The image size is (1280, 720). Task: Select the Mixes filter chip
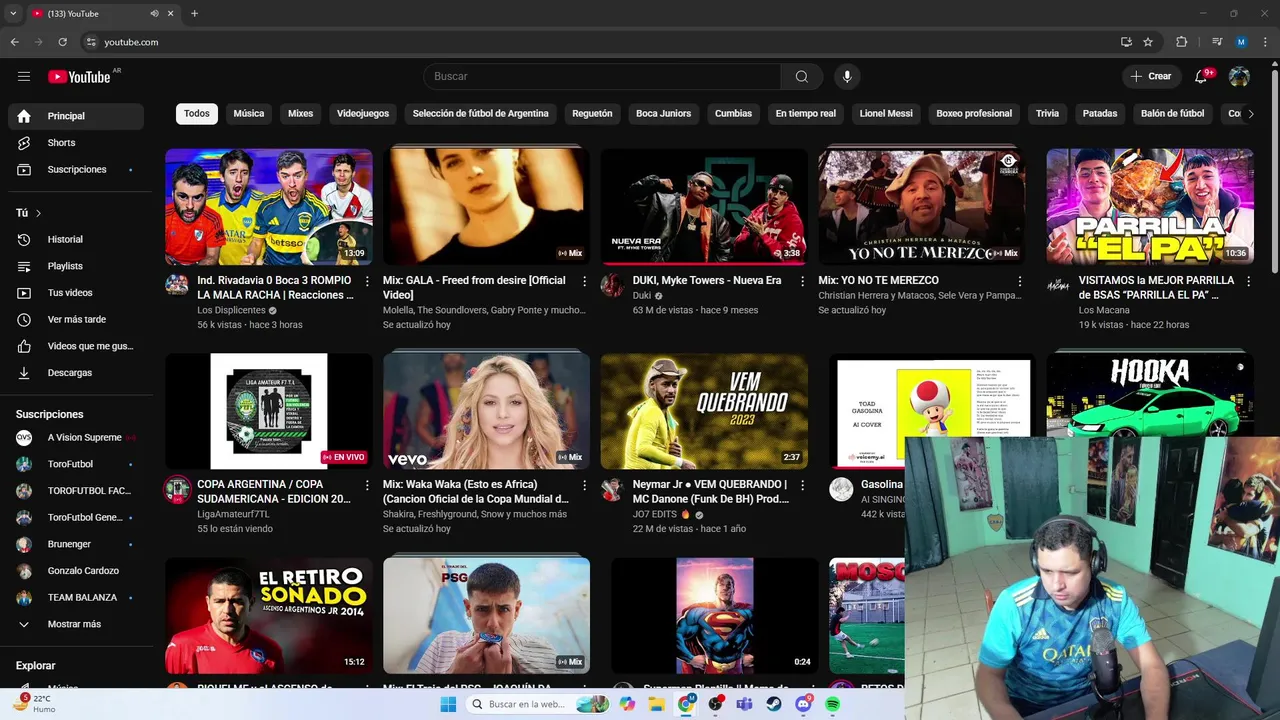(x=301, y=114)
